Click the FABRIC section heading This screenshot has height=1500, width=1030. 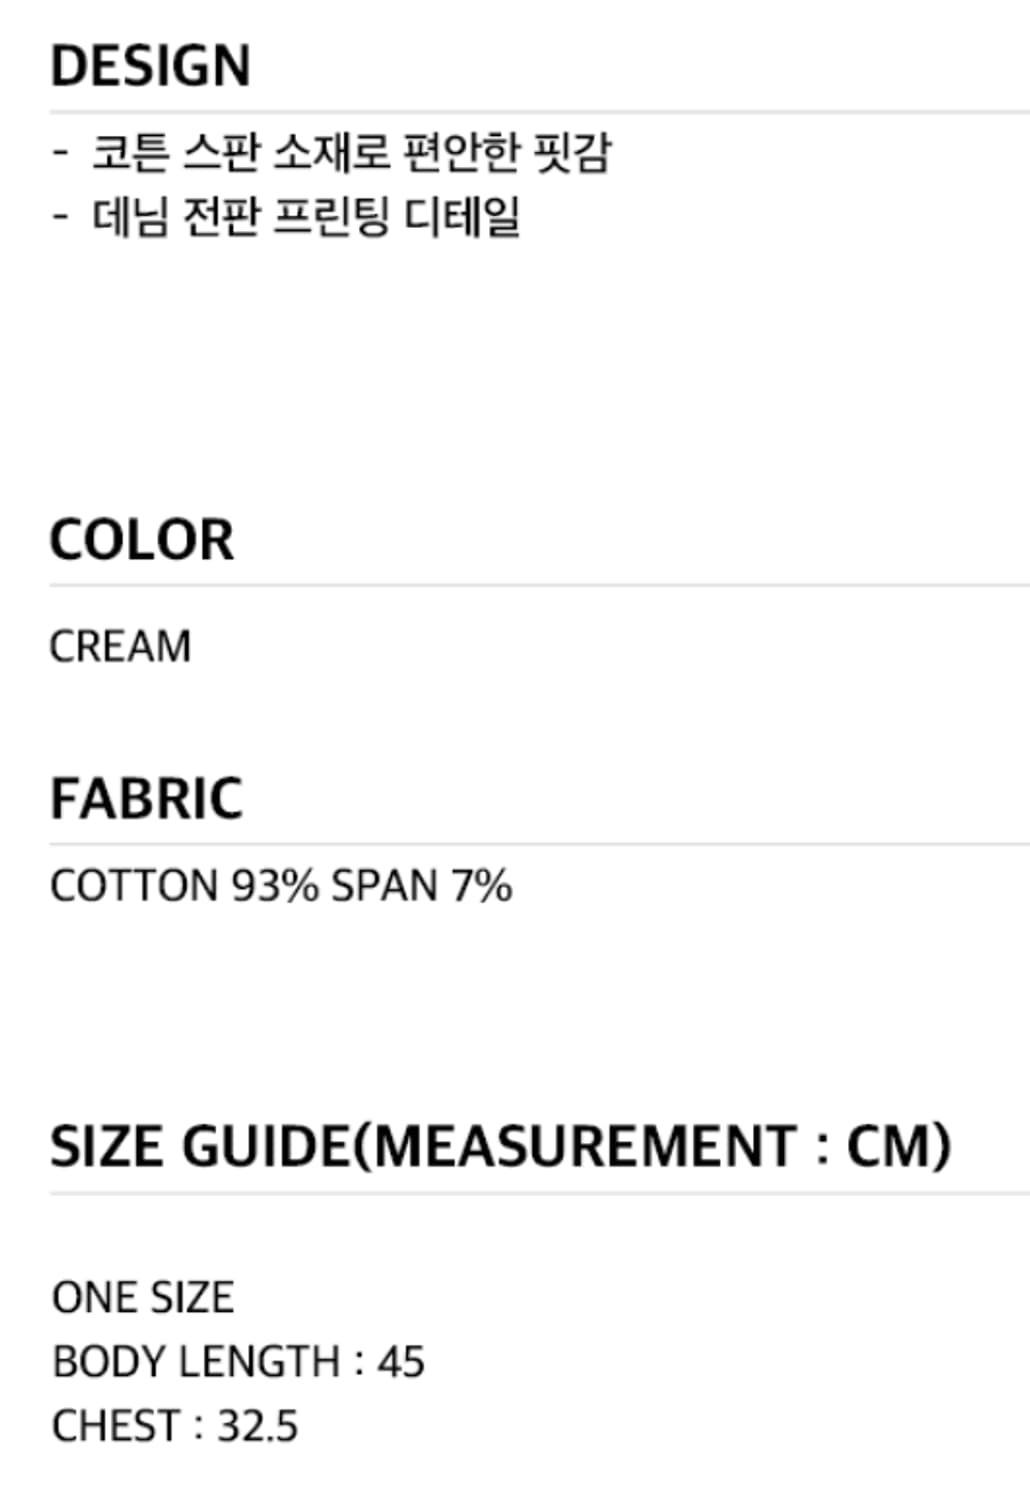pyautogui.click(x=146, y=798)
